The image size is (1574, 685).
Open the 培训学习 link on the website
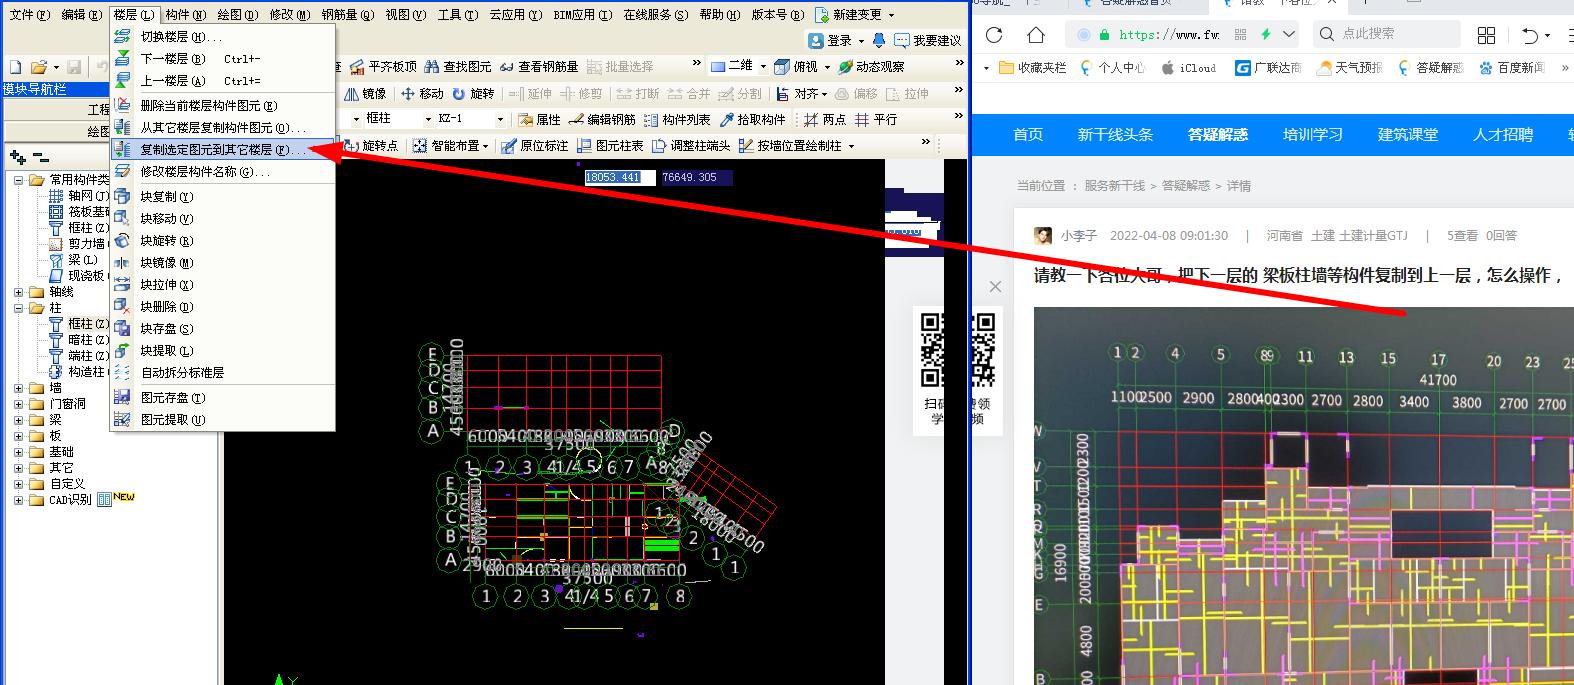click(x=1313, y=135)
